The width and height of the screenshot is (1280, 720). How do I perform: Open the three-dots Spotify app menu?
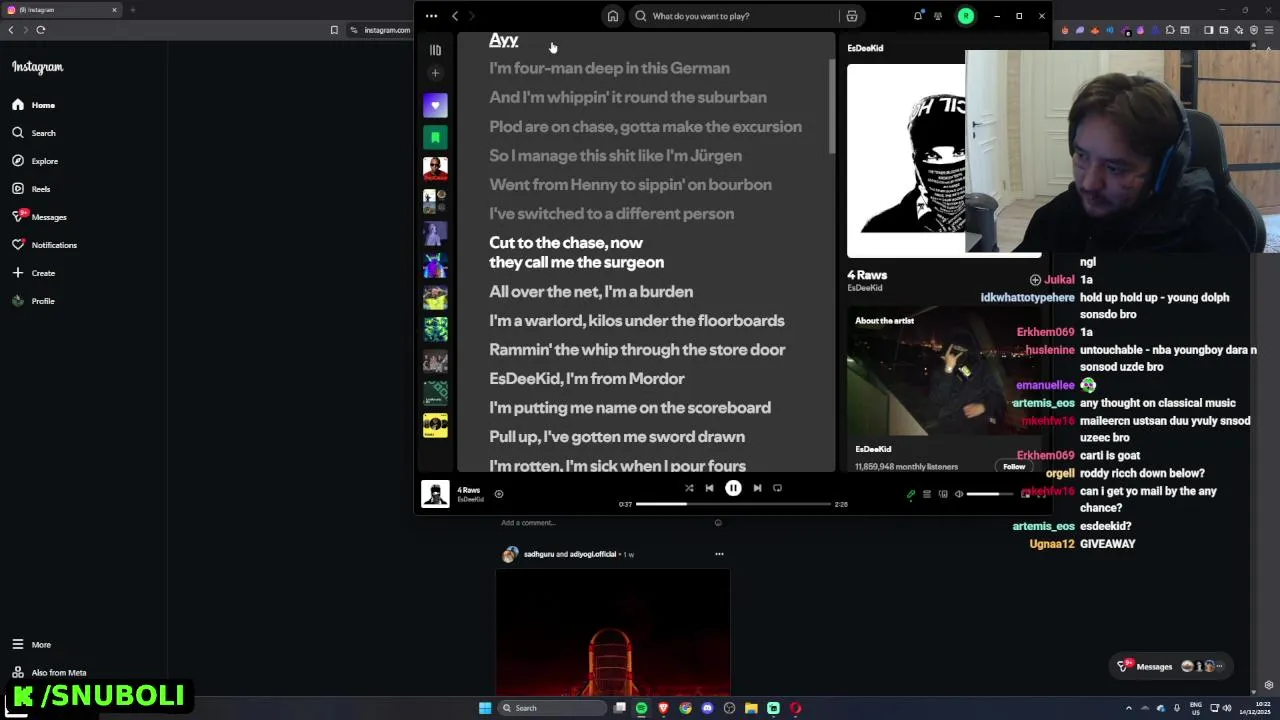click(431, 16)
